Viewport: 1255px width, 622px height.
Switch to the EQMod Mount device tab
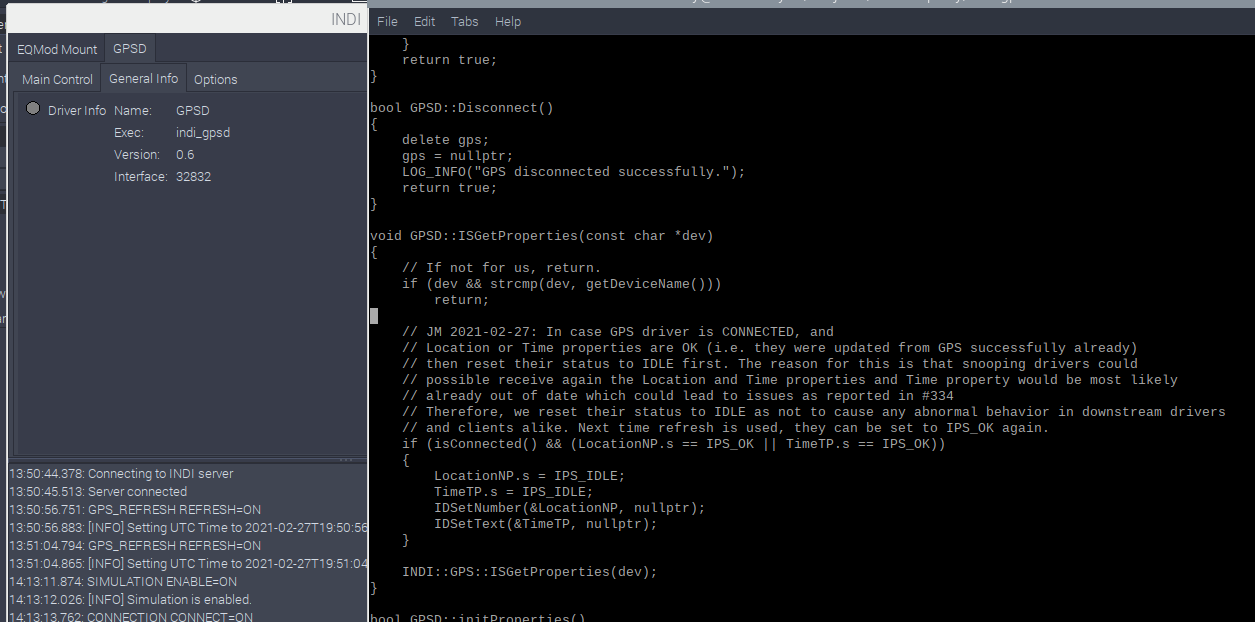[57, 48]
